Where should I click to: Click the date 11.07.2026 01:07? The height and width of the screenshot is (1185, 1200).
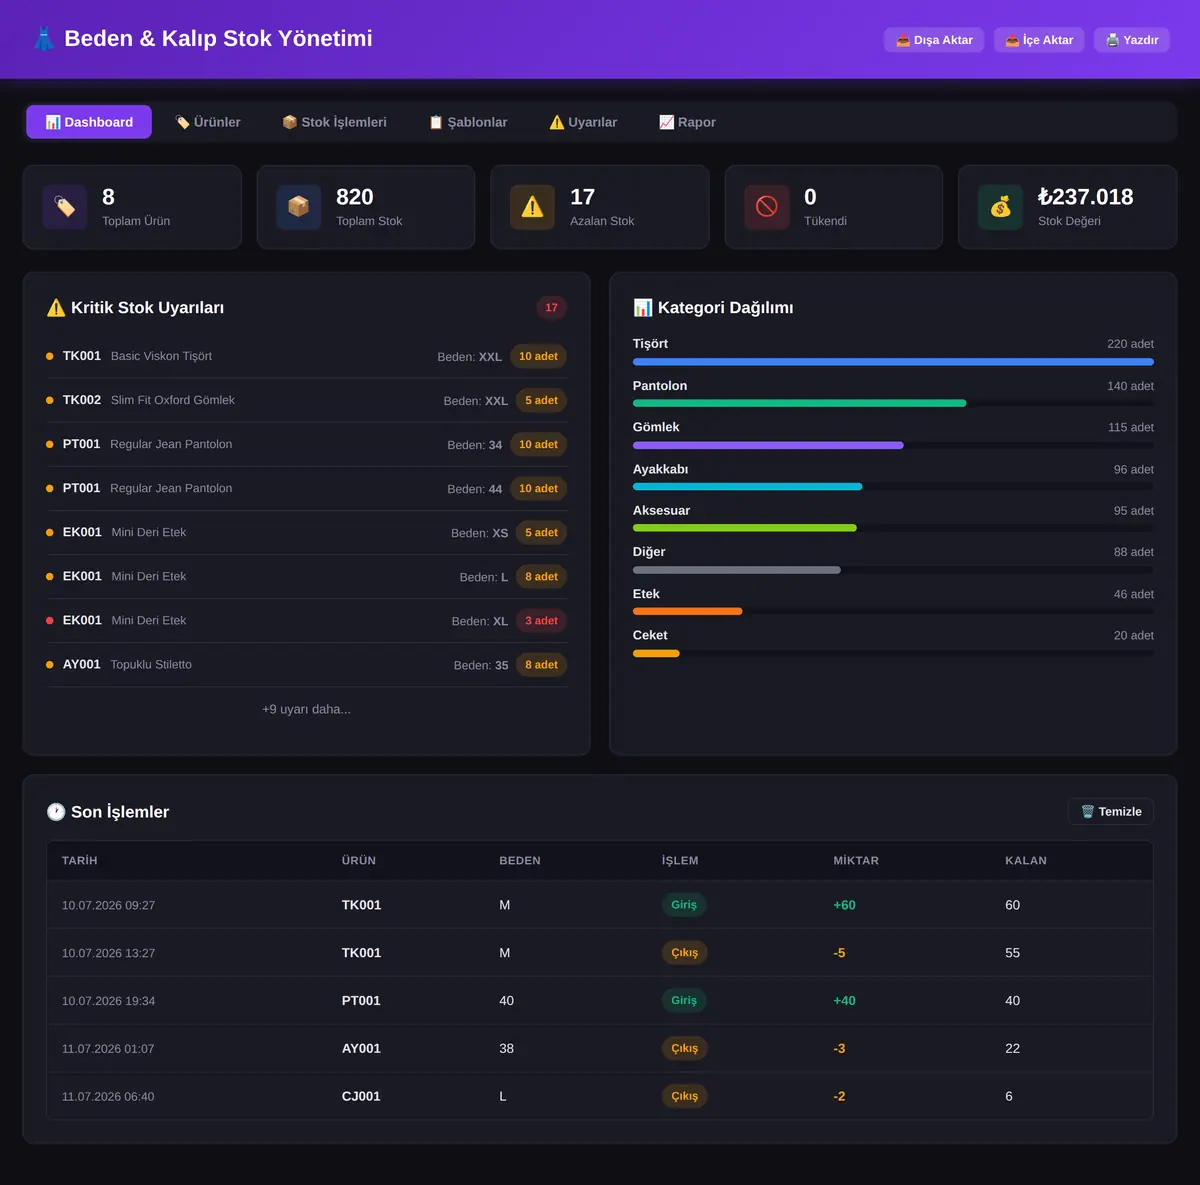[108, 1049]
